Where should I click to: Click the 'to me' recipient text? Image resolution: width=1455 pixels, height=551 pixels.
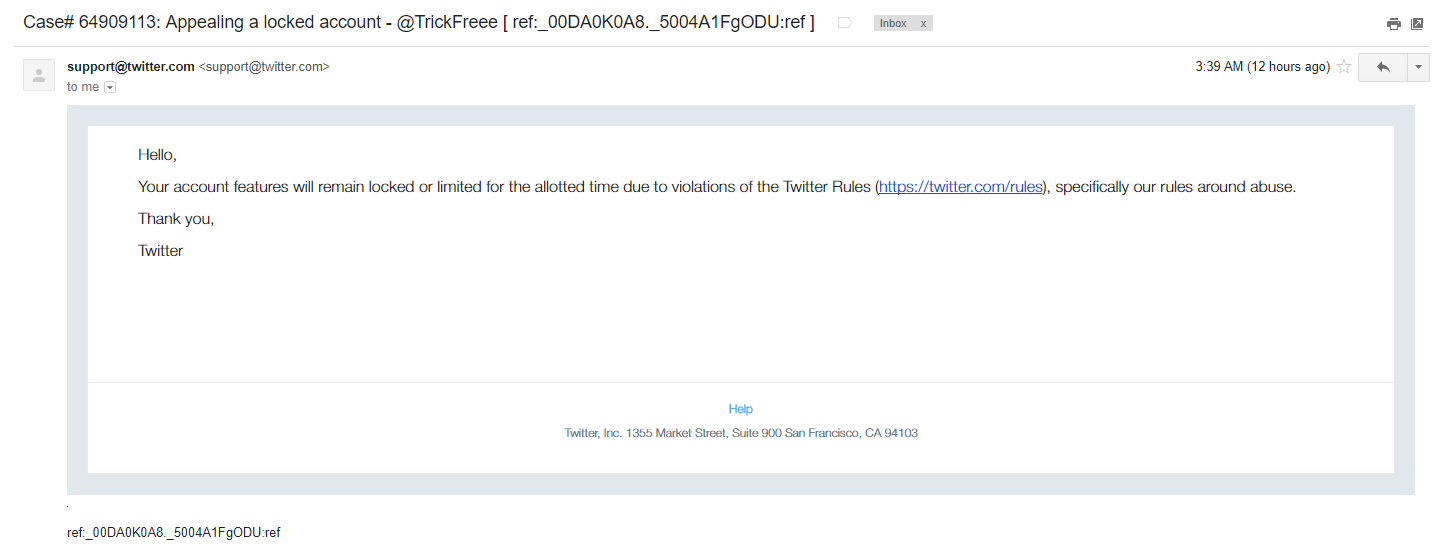83,87
